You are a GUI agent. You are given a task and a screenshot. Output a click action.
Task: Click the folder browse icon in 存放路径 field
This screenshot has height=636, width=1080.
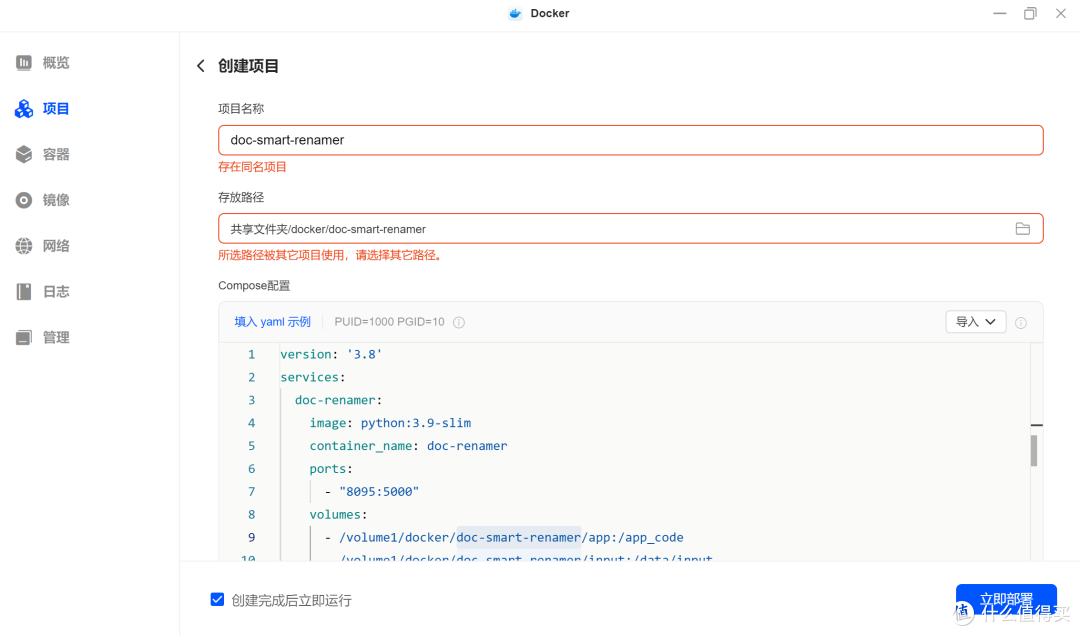click(1022, 229)
